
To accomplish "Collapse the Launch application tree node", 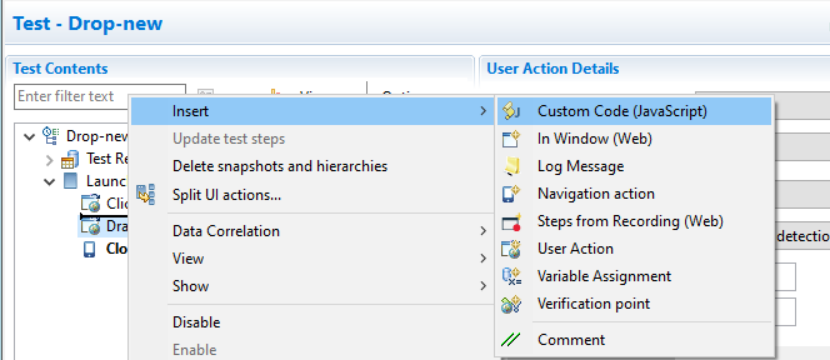I will (x=50, y=182).
